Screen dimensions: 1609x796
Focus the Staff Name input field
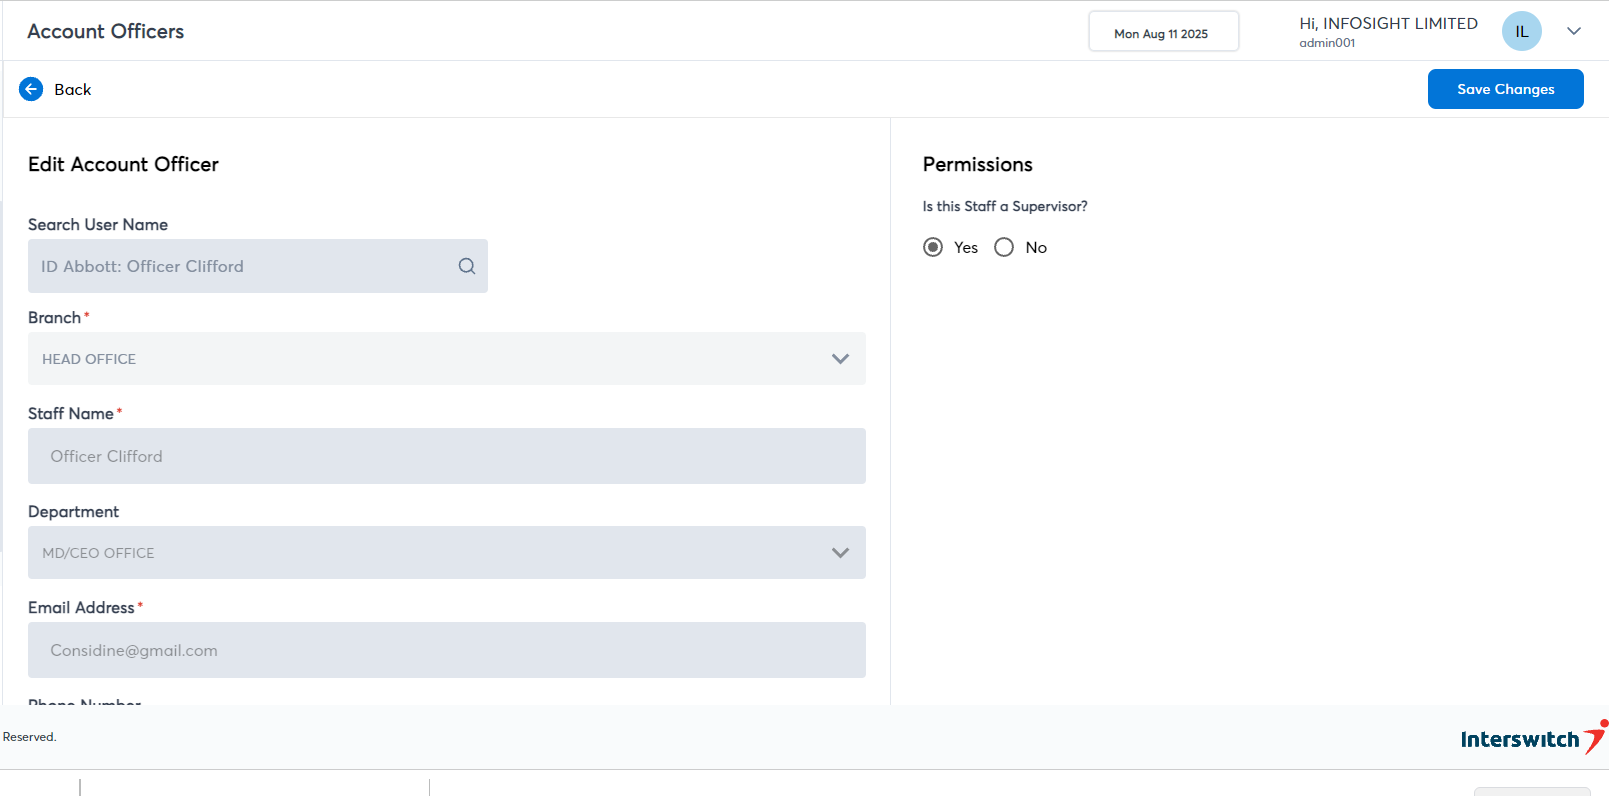pyautogui.click(x=446, y=456)
